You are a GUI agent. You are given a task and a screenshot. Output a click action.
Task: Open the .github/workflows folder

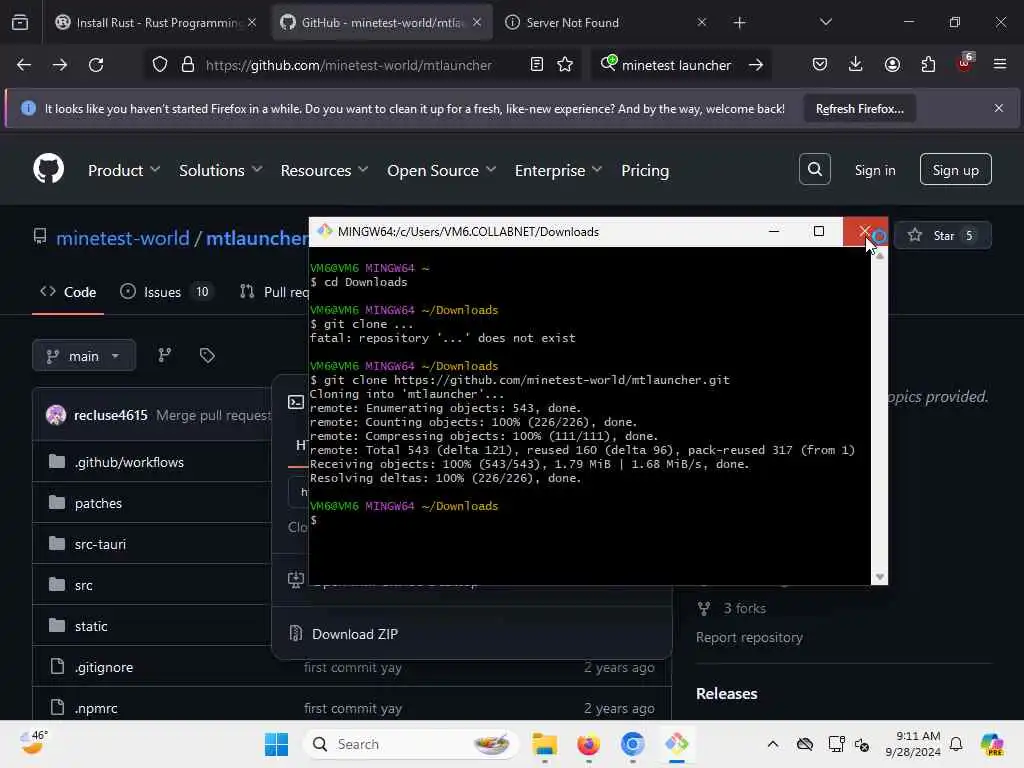pos(129,462)
